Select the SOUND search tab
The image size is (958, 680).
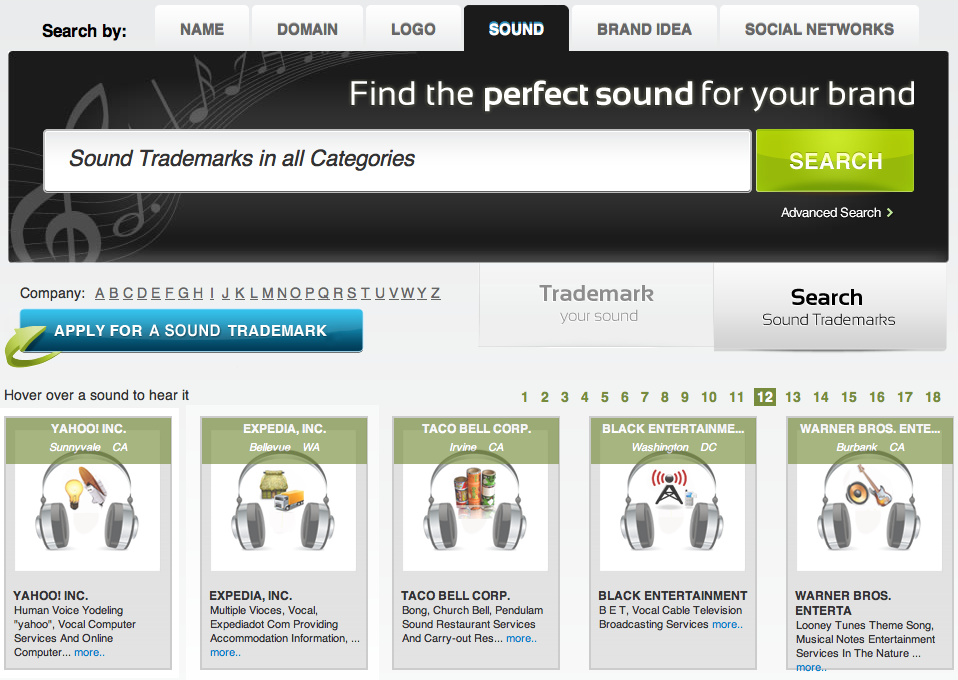click(x=516, y=29)
